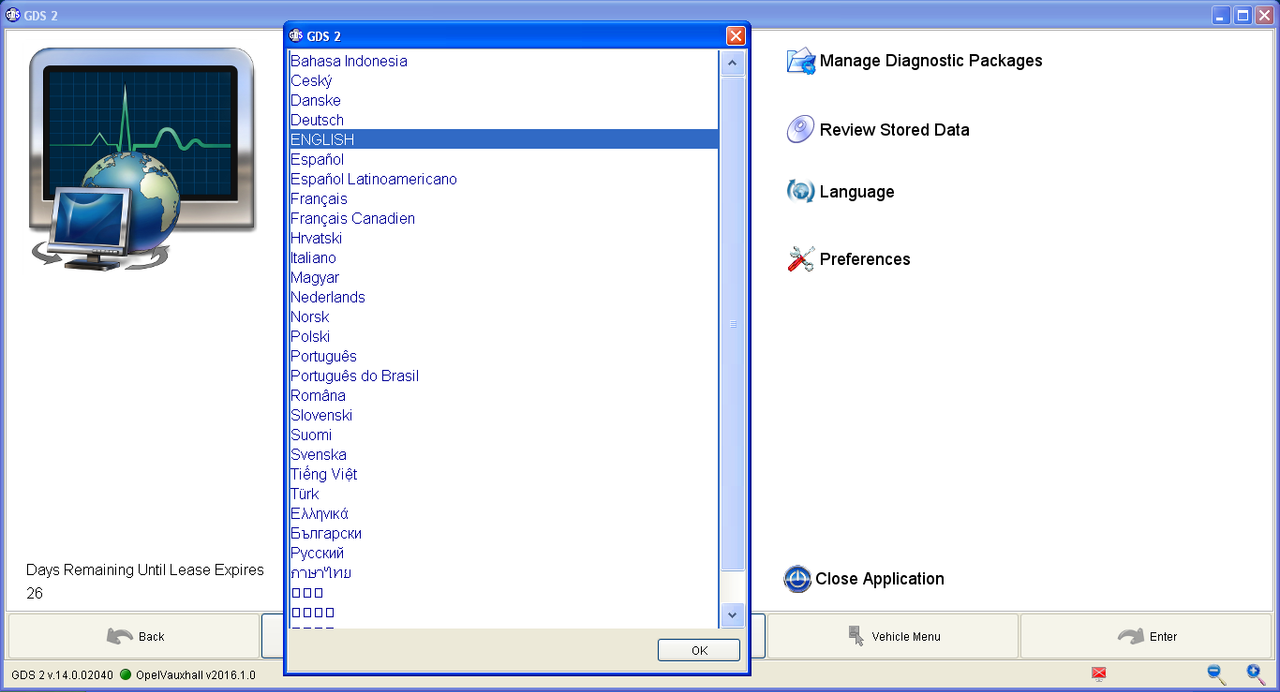Close the language dialog with X

736,36
